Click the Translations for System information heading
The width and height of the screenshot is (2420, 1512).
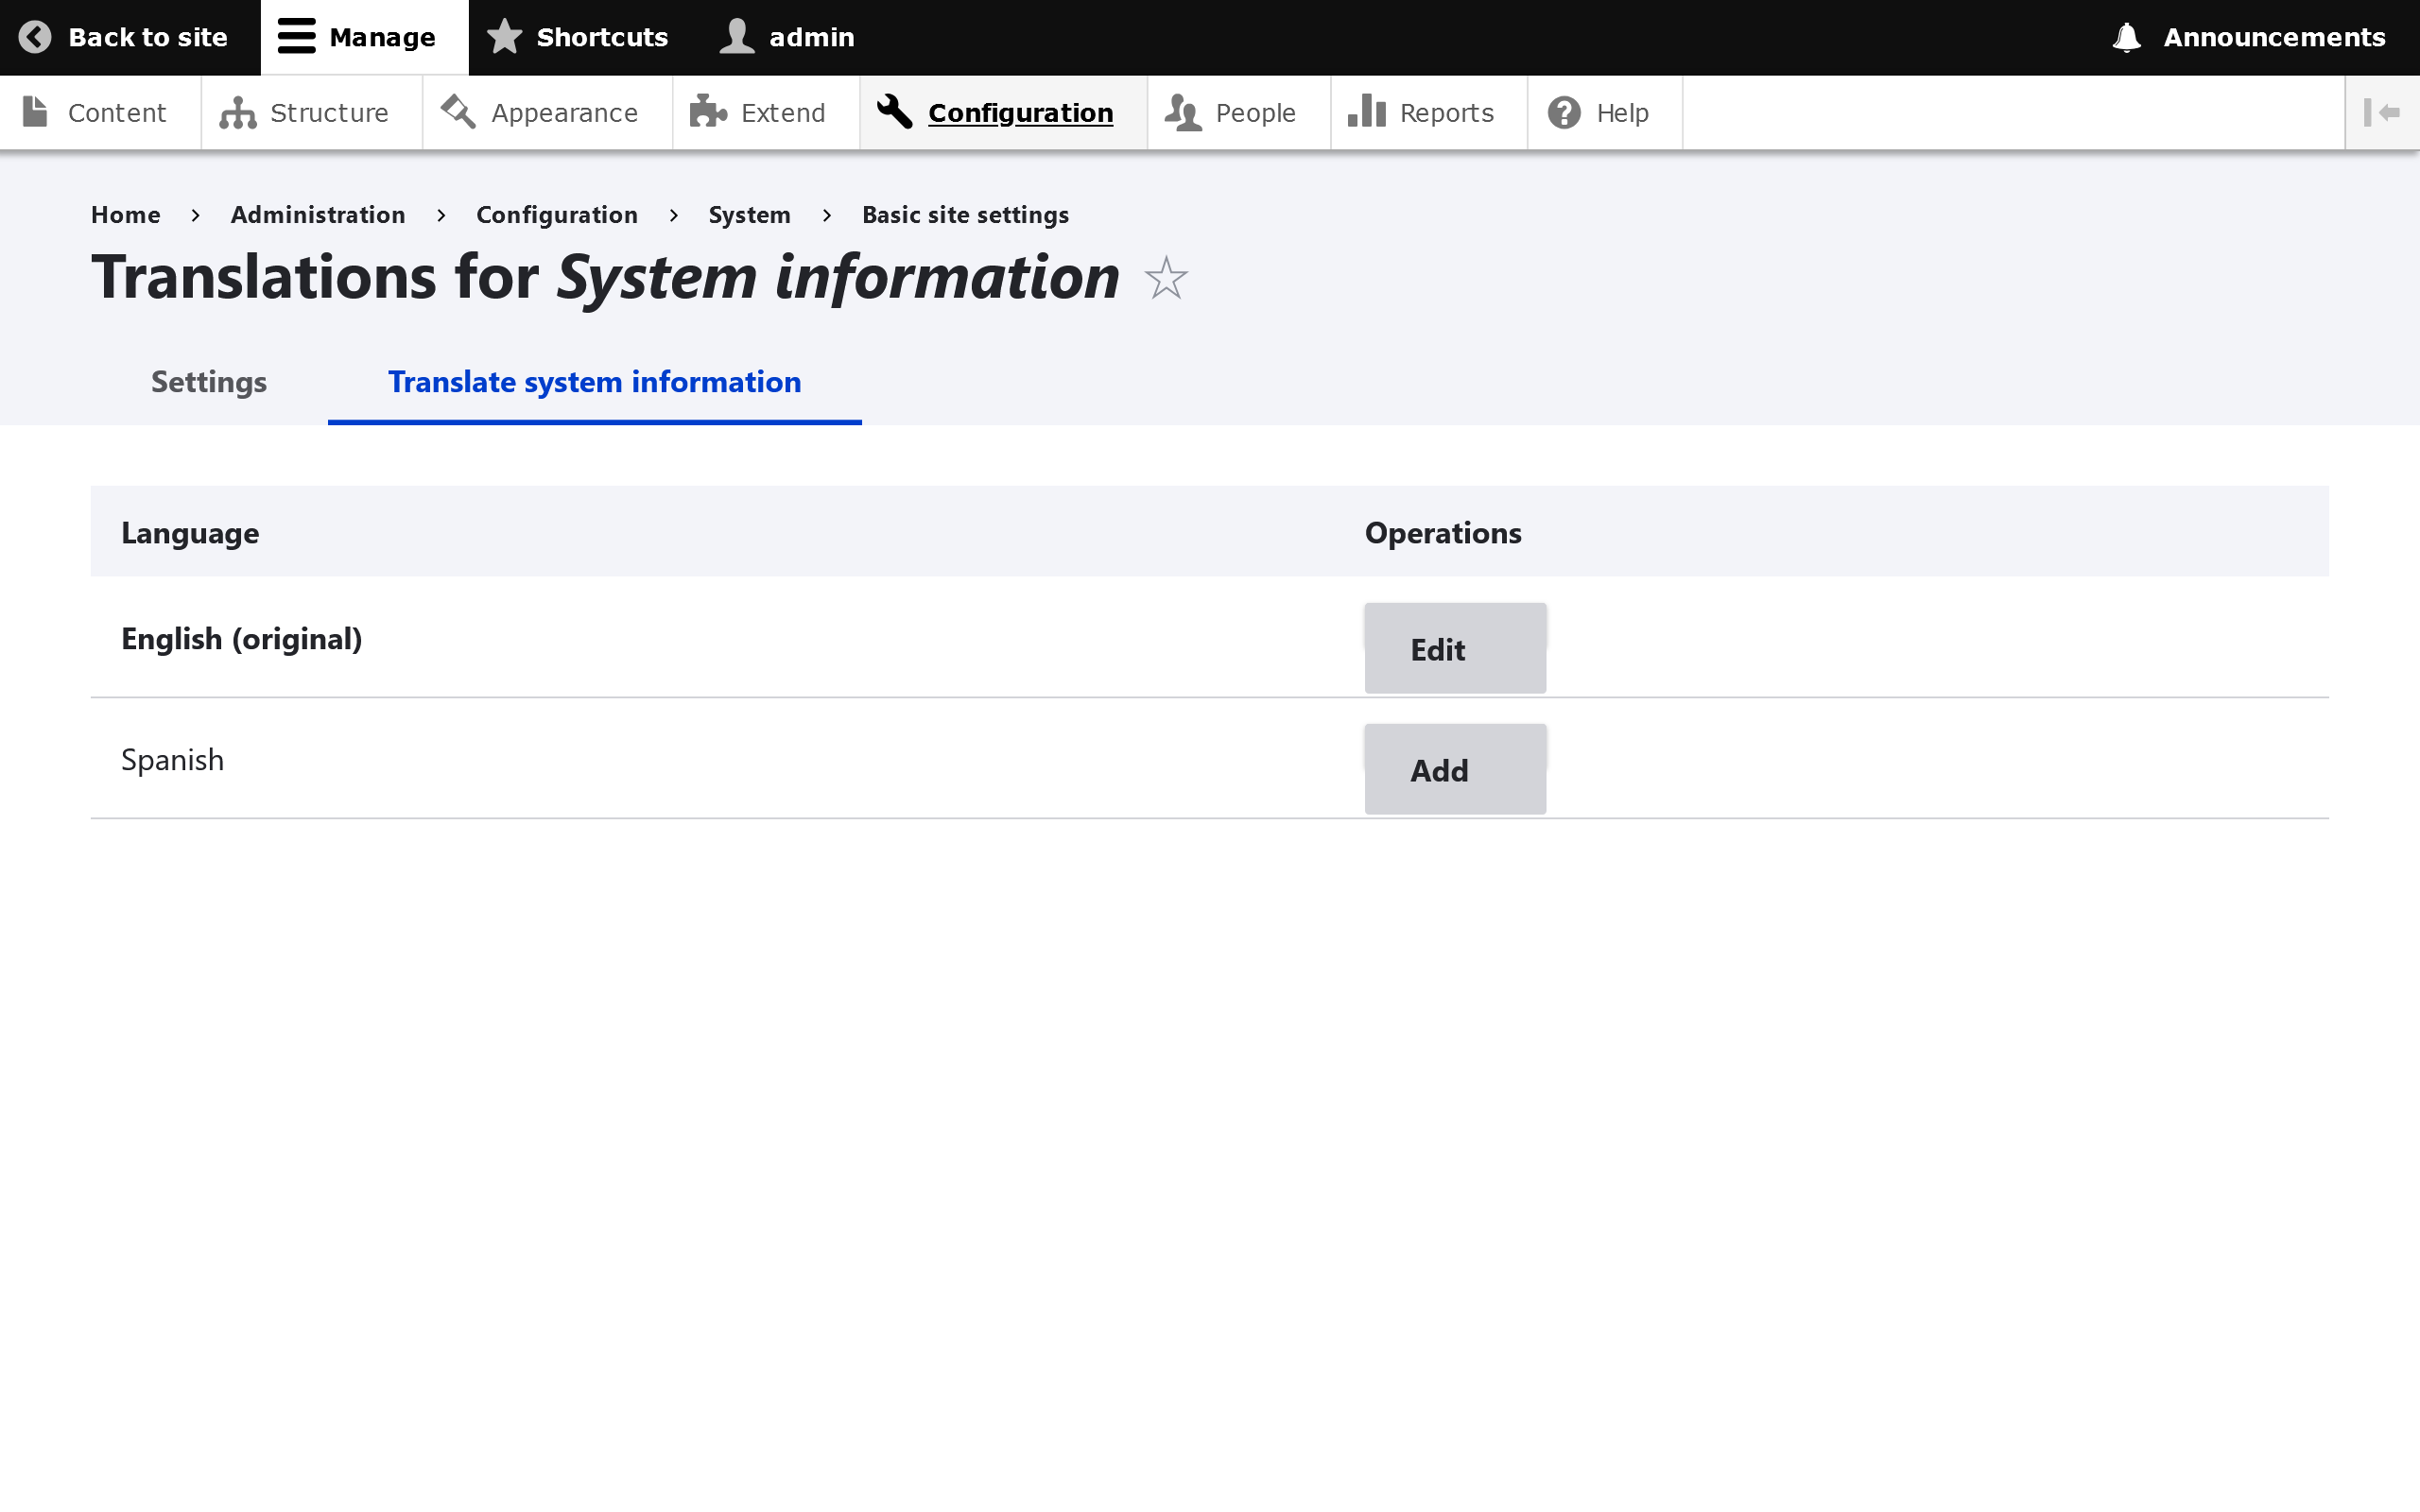605,277
